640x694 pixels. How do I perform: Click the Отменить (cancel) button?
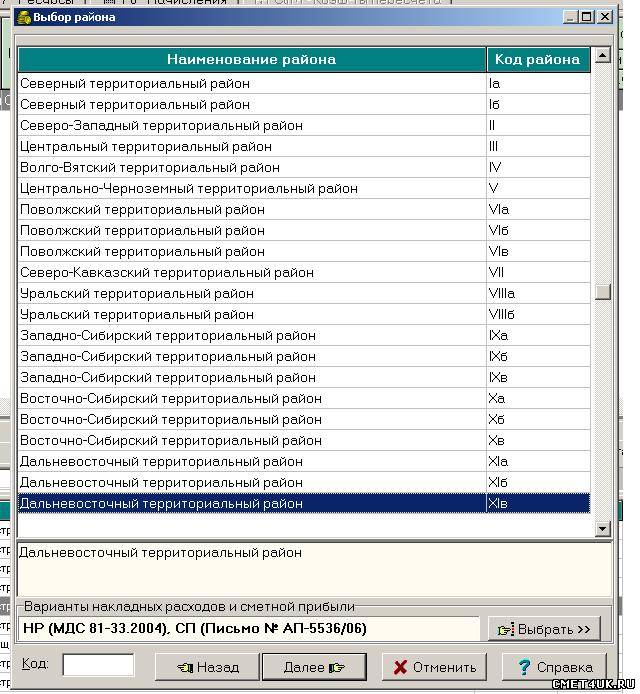[x=434, y=667]
